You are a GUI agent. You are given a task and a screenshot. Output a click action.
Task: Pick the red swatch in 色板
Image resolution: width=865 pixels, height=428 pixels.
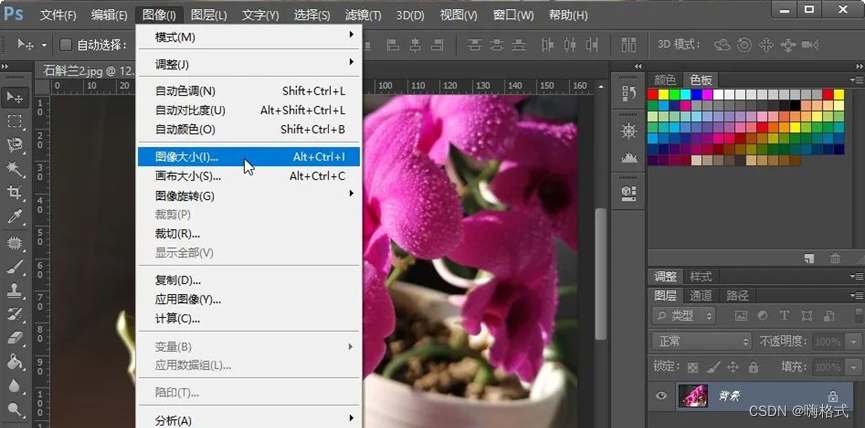point(652,94)
